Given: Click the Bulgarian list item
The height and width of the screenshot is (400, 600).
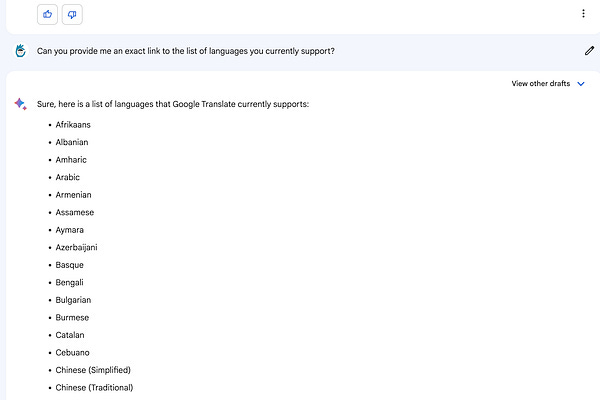Looking at the screenshot, I should point(73,300).
